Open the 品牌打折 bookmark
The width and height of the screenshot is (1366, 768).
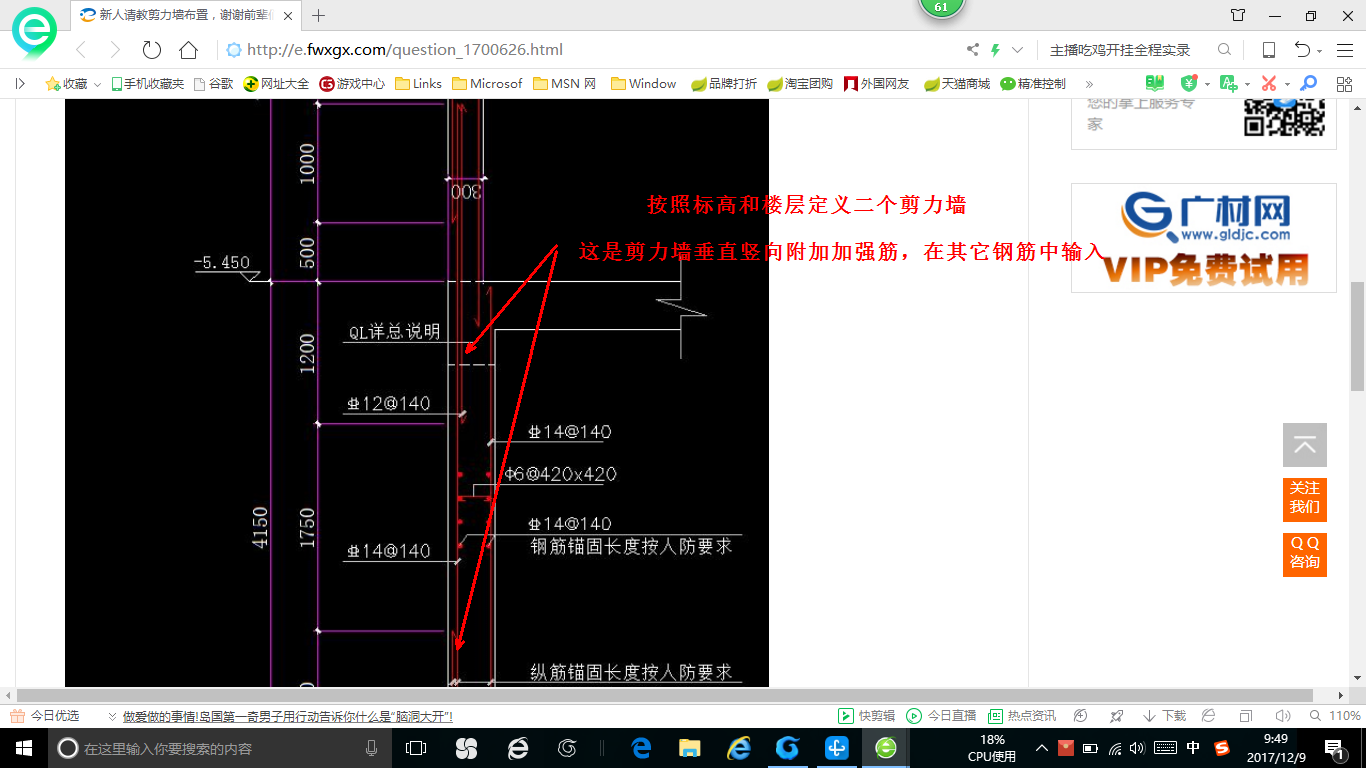click(724, 84)
